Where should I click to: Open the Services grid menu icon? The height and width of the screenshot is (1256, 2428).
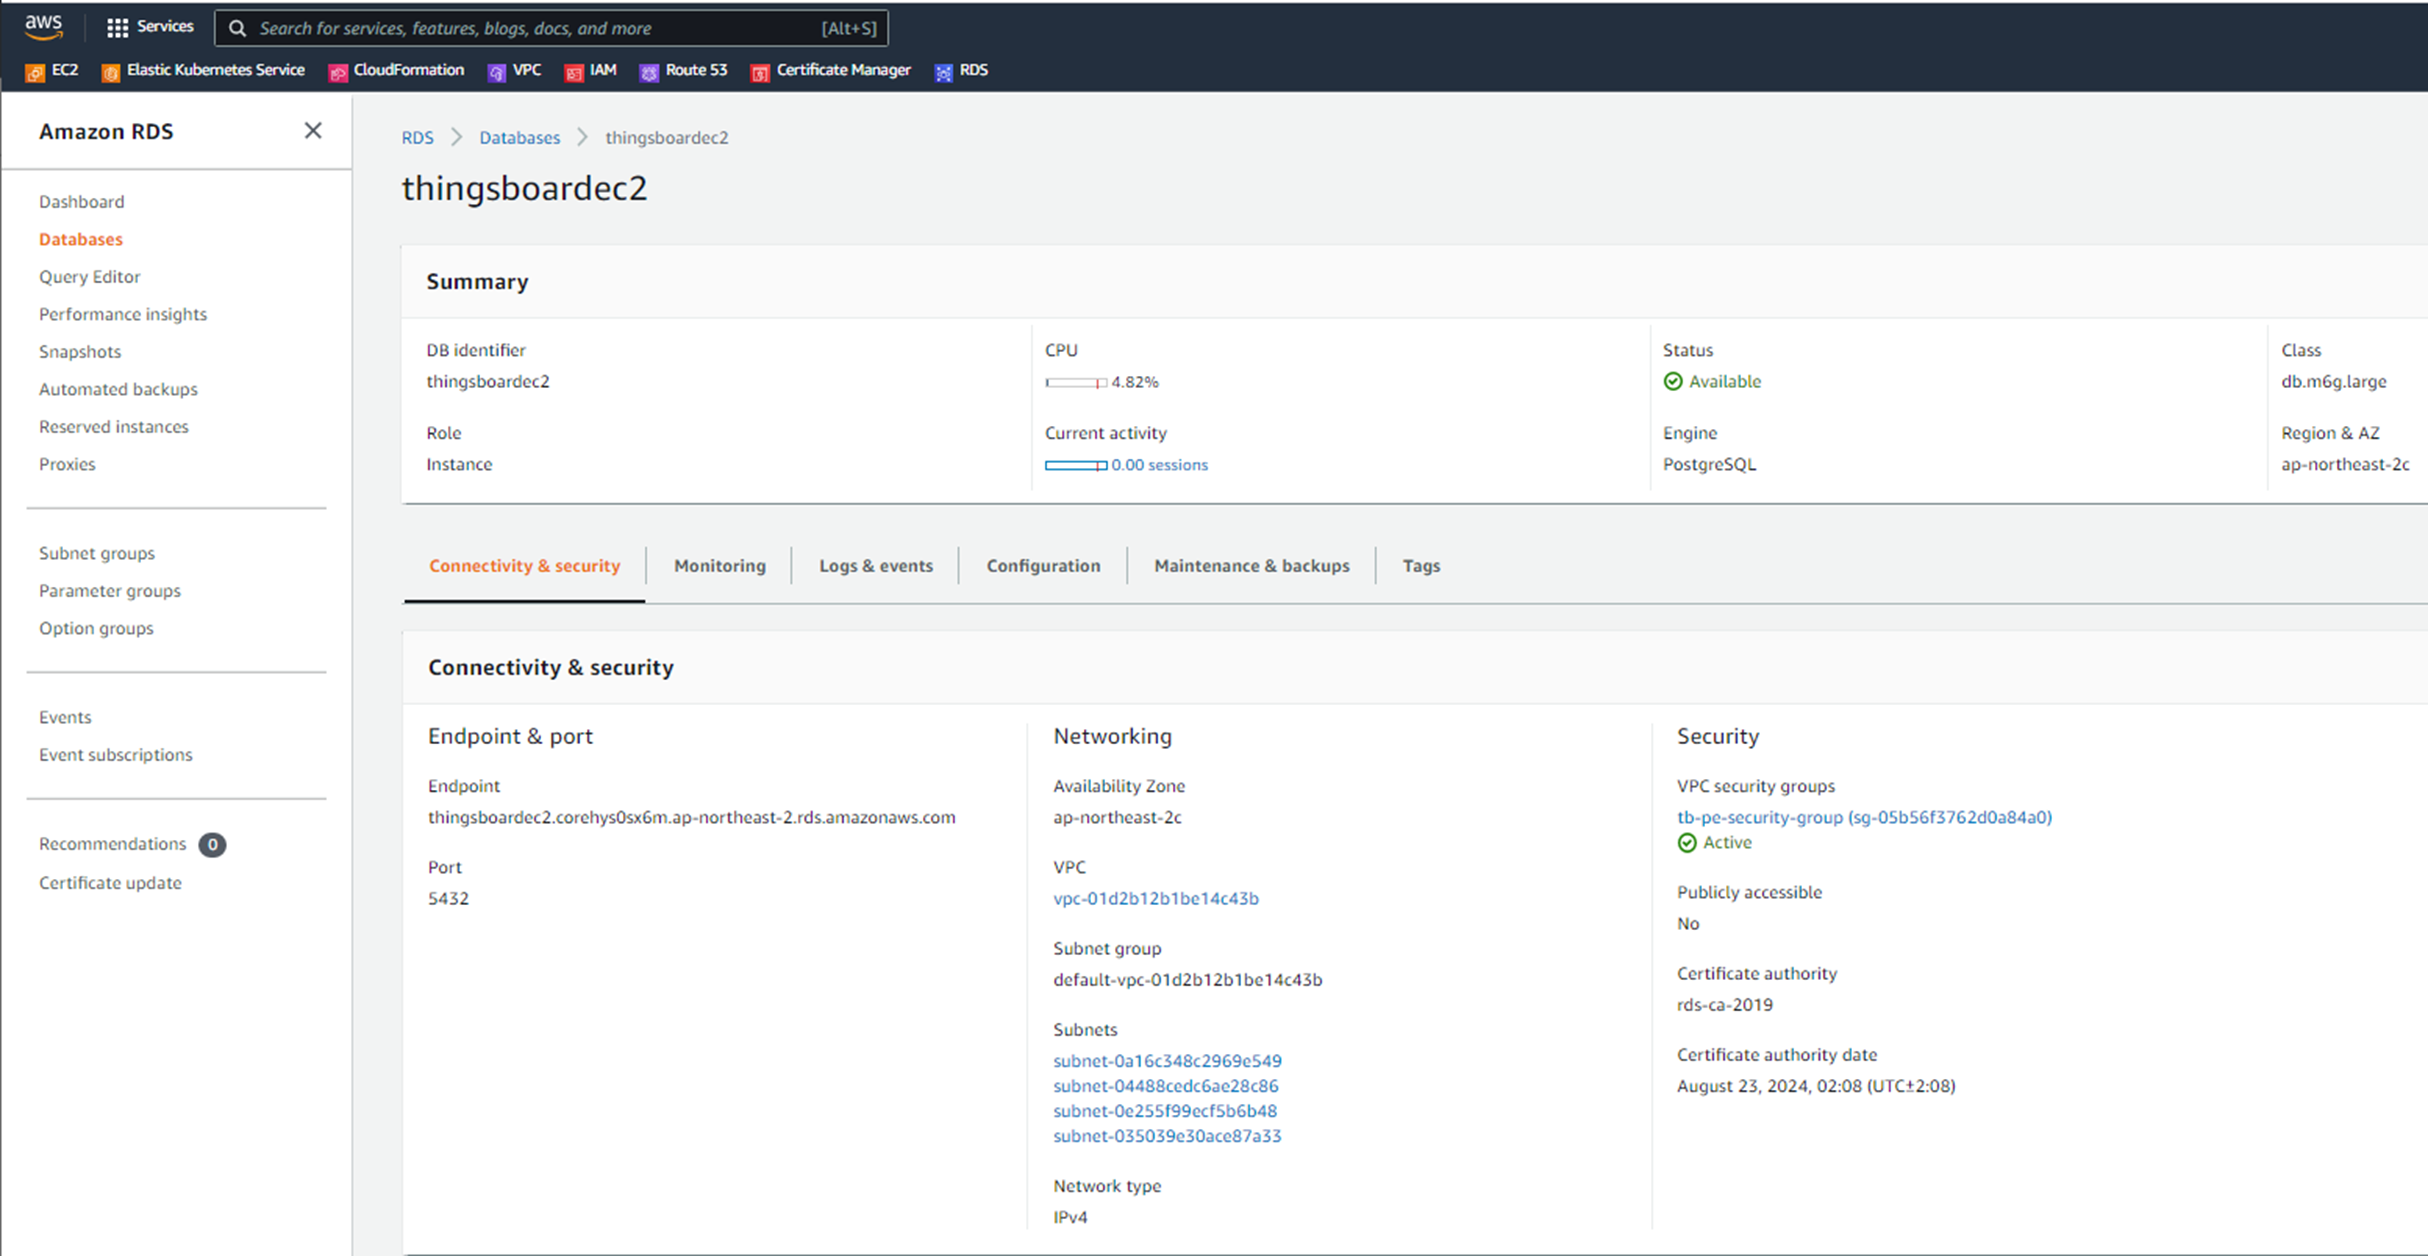pos(117,28)
